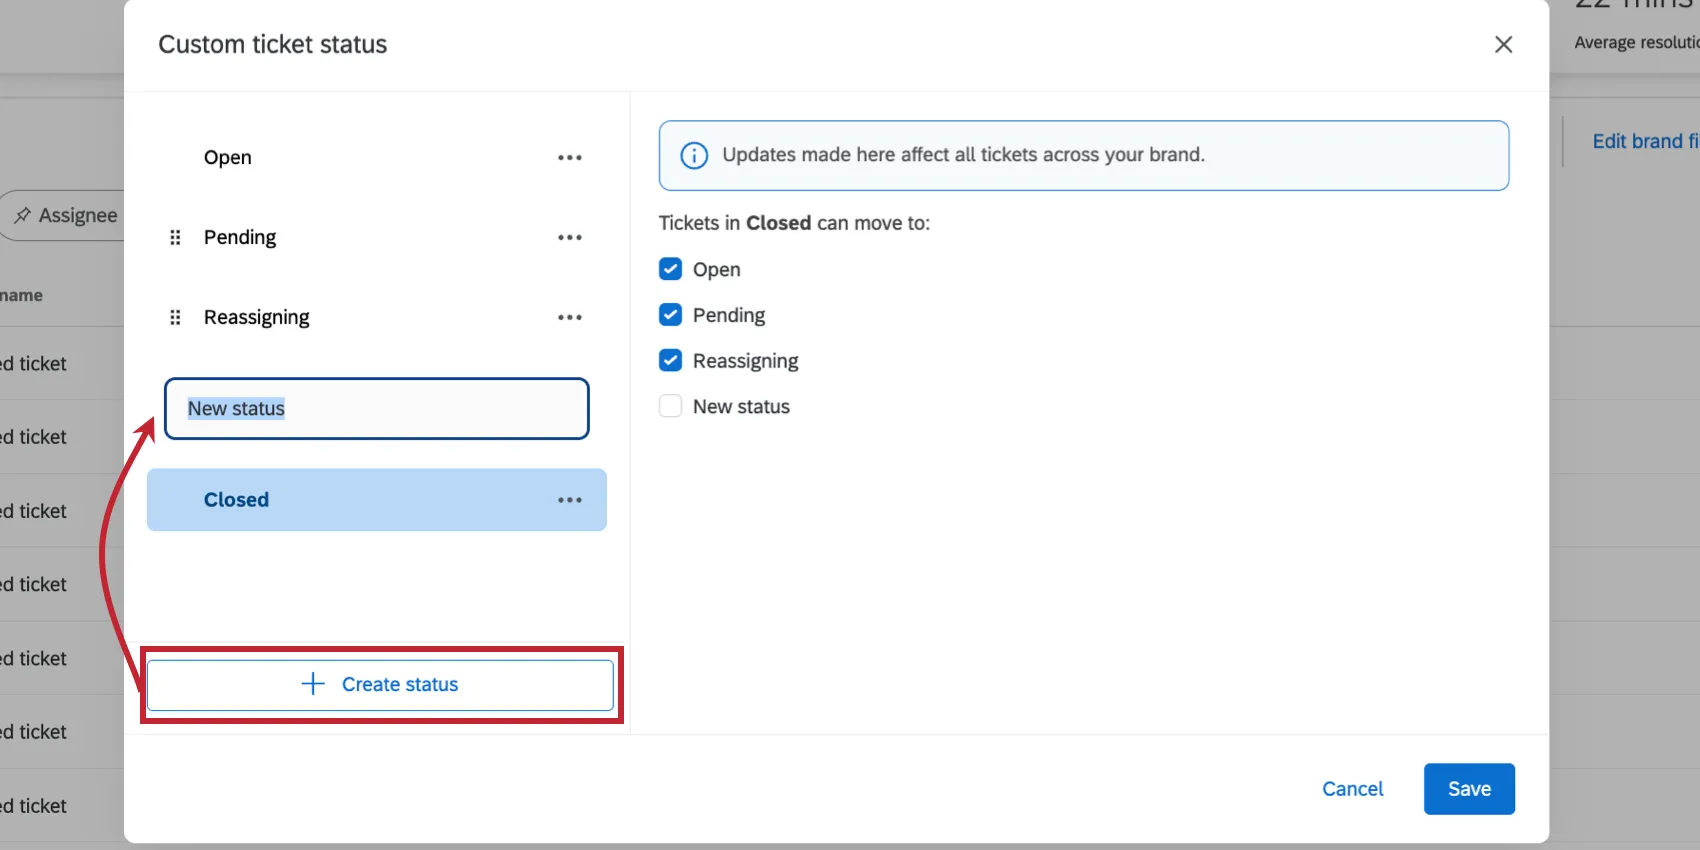
Task: Click the plus icon on Create status
Action: click(313, 684)
